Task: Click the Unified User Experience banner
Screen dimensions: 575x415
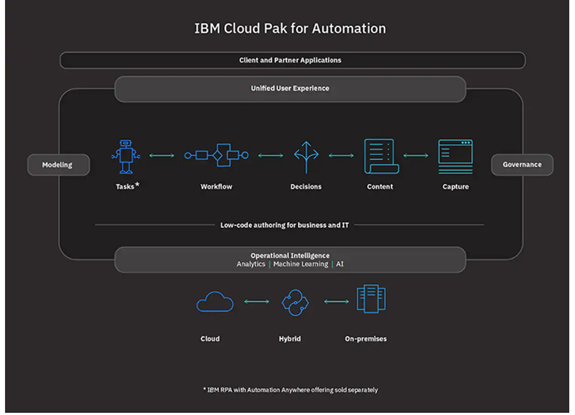Action: [x=290, y=89]
